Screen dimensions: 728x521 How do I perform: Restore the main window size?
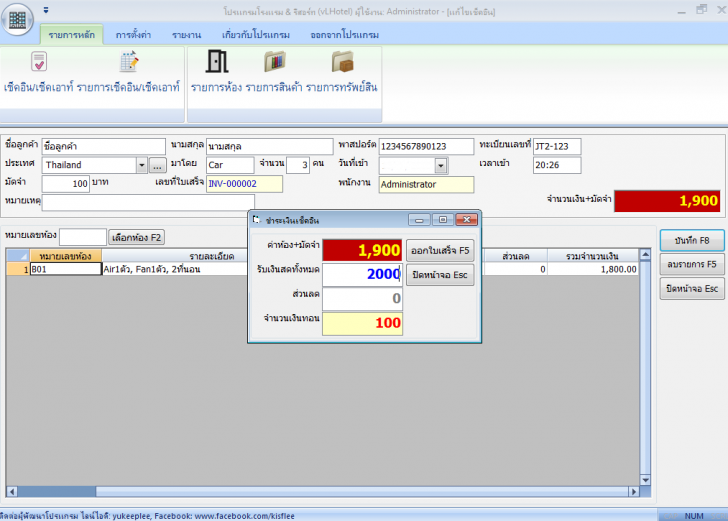[702, 9]
